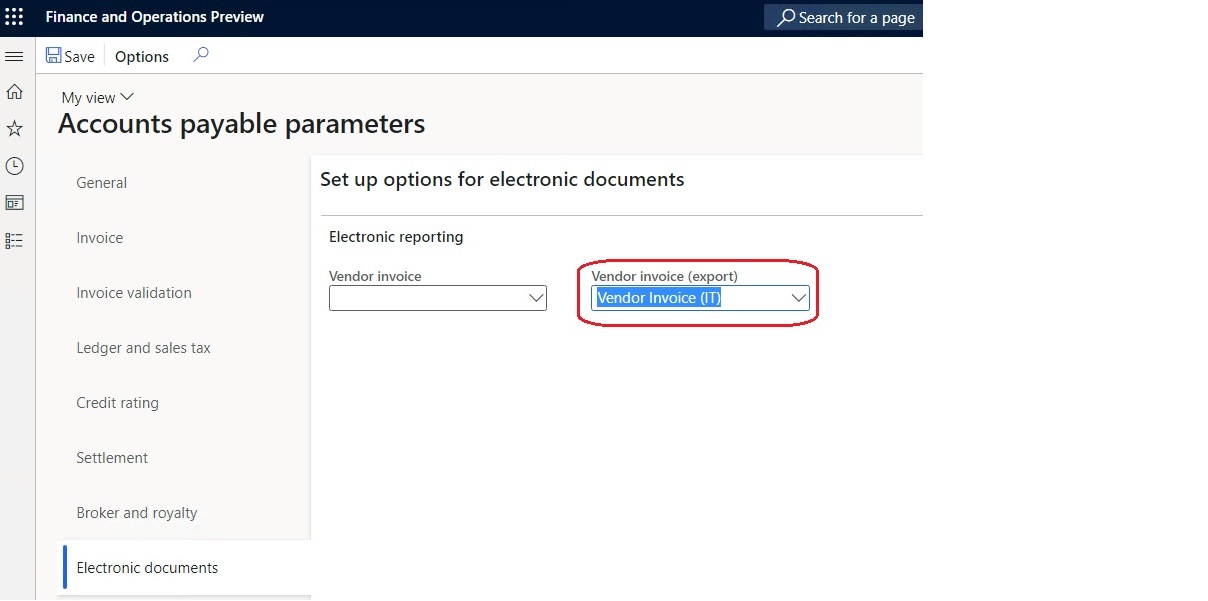Expand the My view selector
This screenshot has height=601, width=1208.
tap(96, 97)
